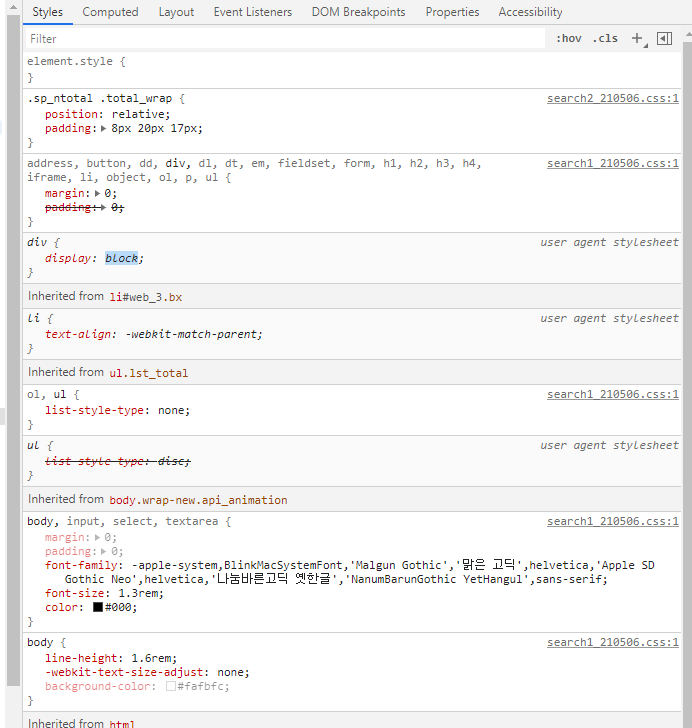Click text-align -webkit-match-parent value
The height and width of the screenshot is (728, 692).
[x=191, y=334]
